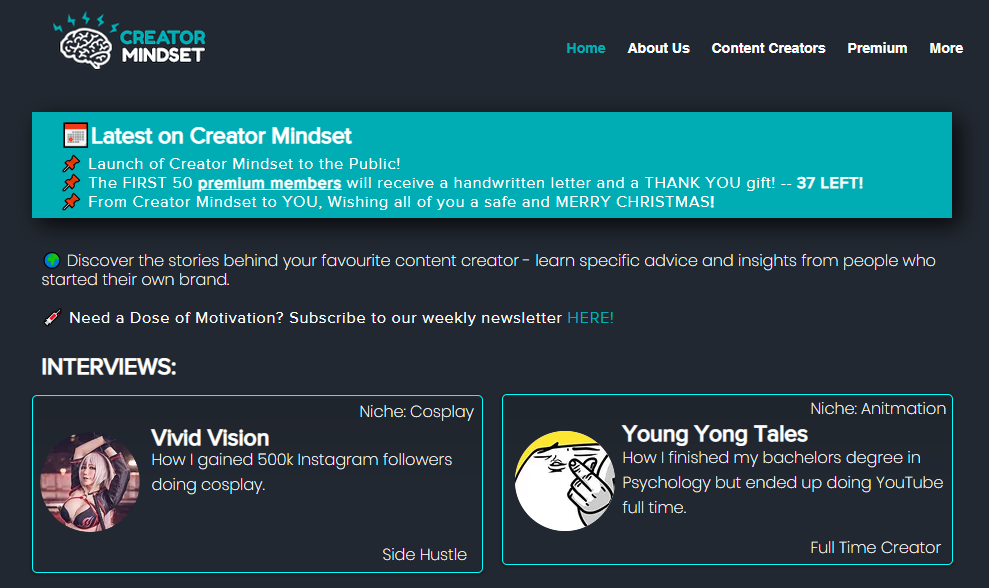Select Home in the navigation bar
The image size is (989, 588).
pyautogui.click(x=585, y=47)
